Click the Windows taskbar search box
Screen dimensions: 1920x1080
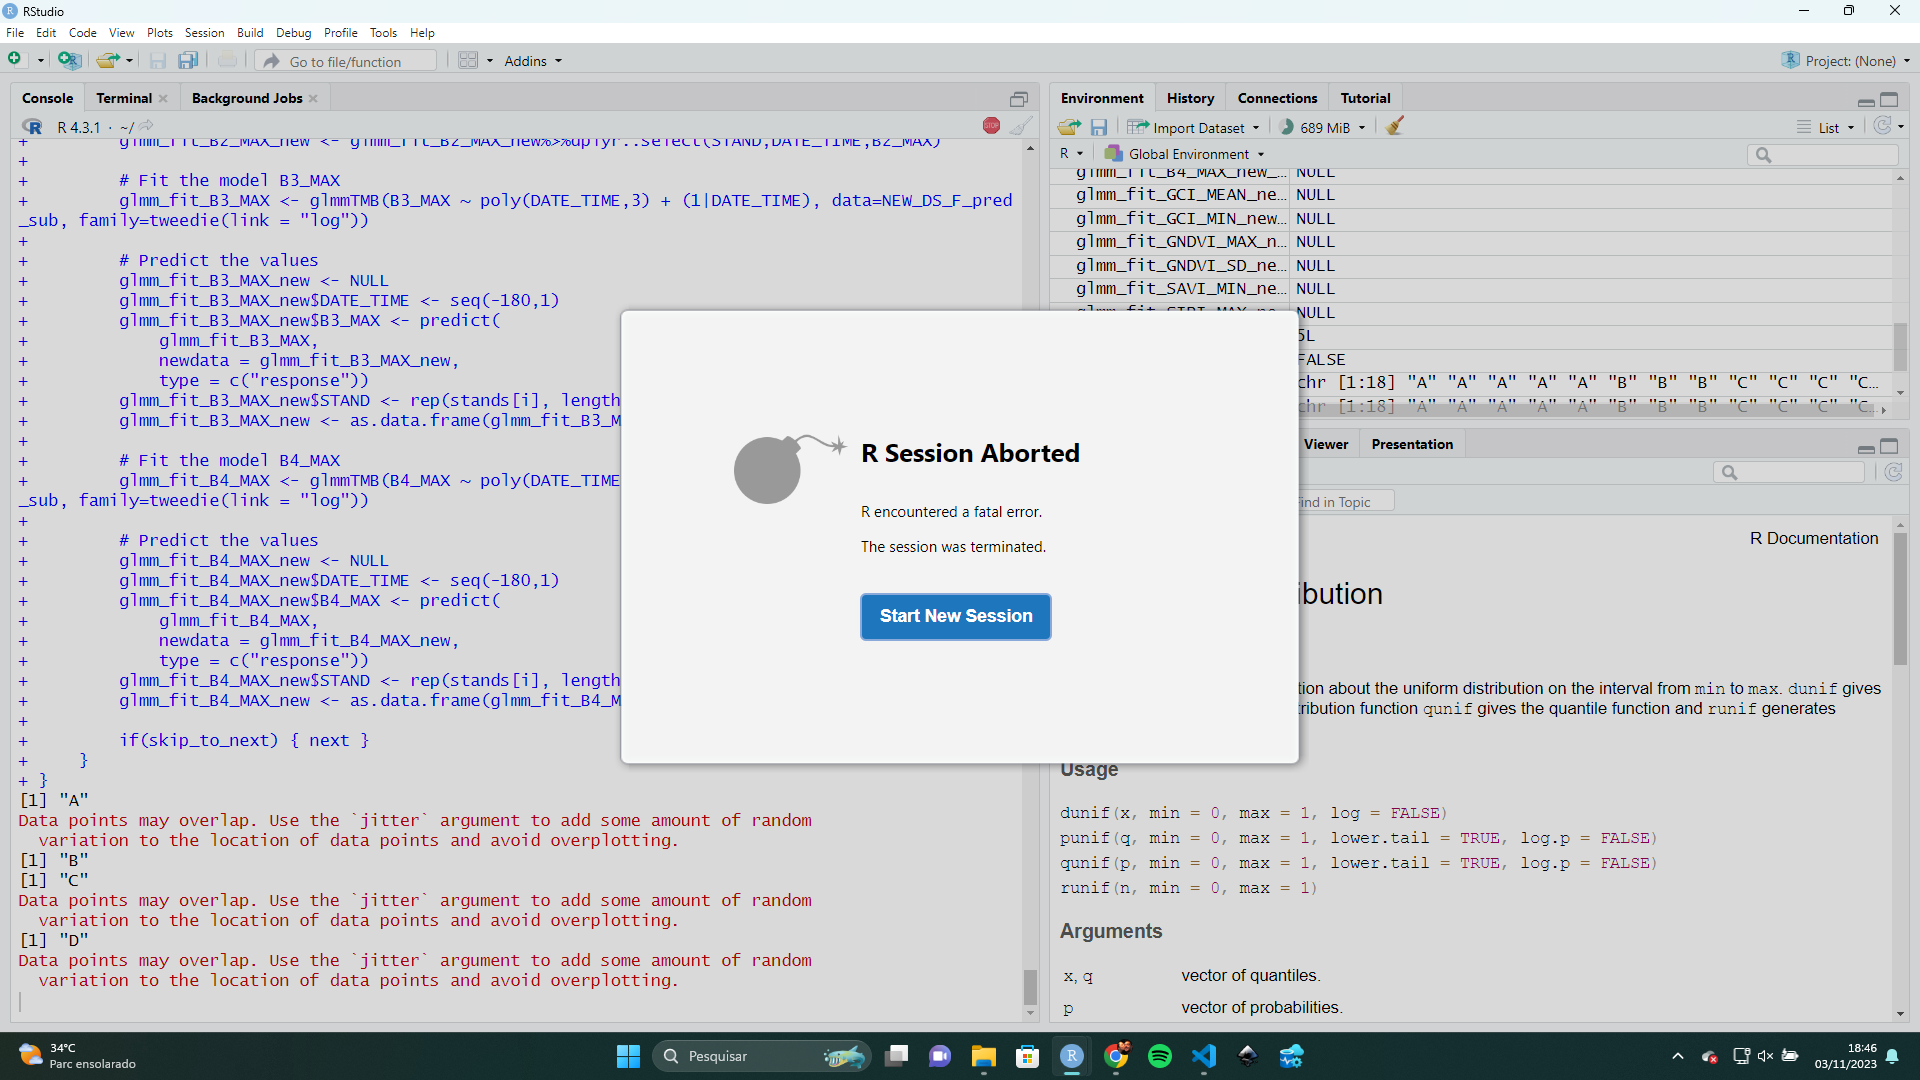[x=762, y=1056]
